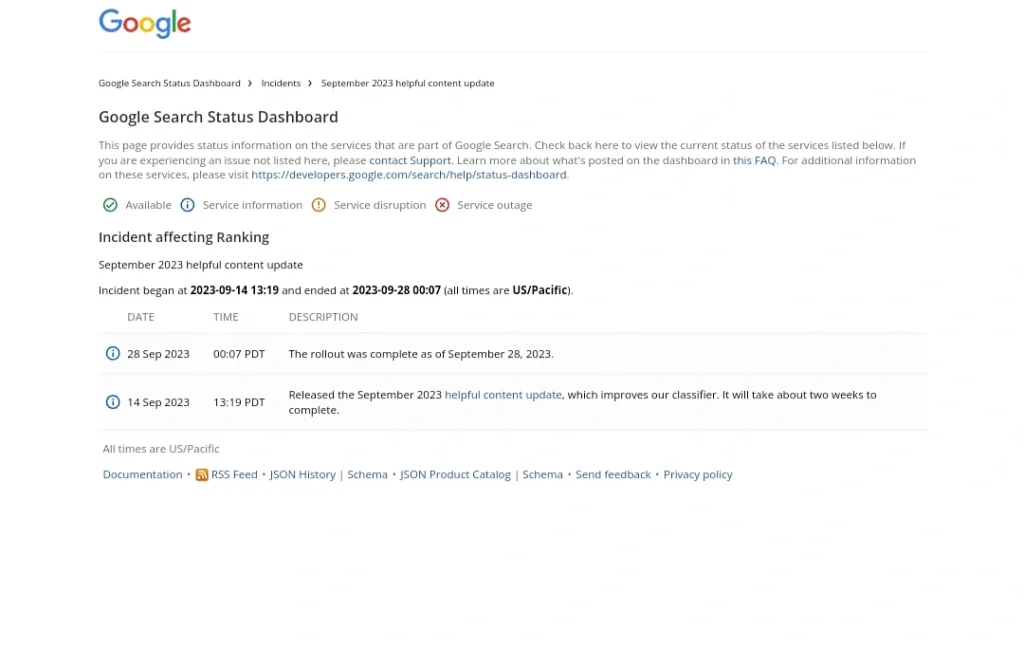Click the DATE column header
This screenshot has height=648, width=1024.
pos(140,317)
